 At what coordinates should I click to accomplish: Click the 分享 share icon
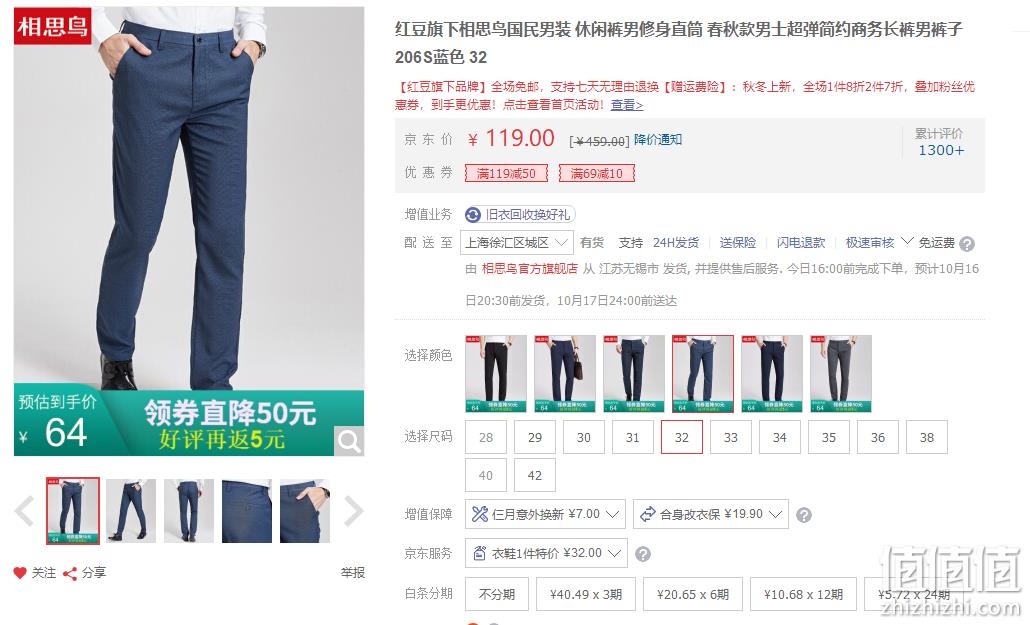tap(70, 574)
